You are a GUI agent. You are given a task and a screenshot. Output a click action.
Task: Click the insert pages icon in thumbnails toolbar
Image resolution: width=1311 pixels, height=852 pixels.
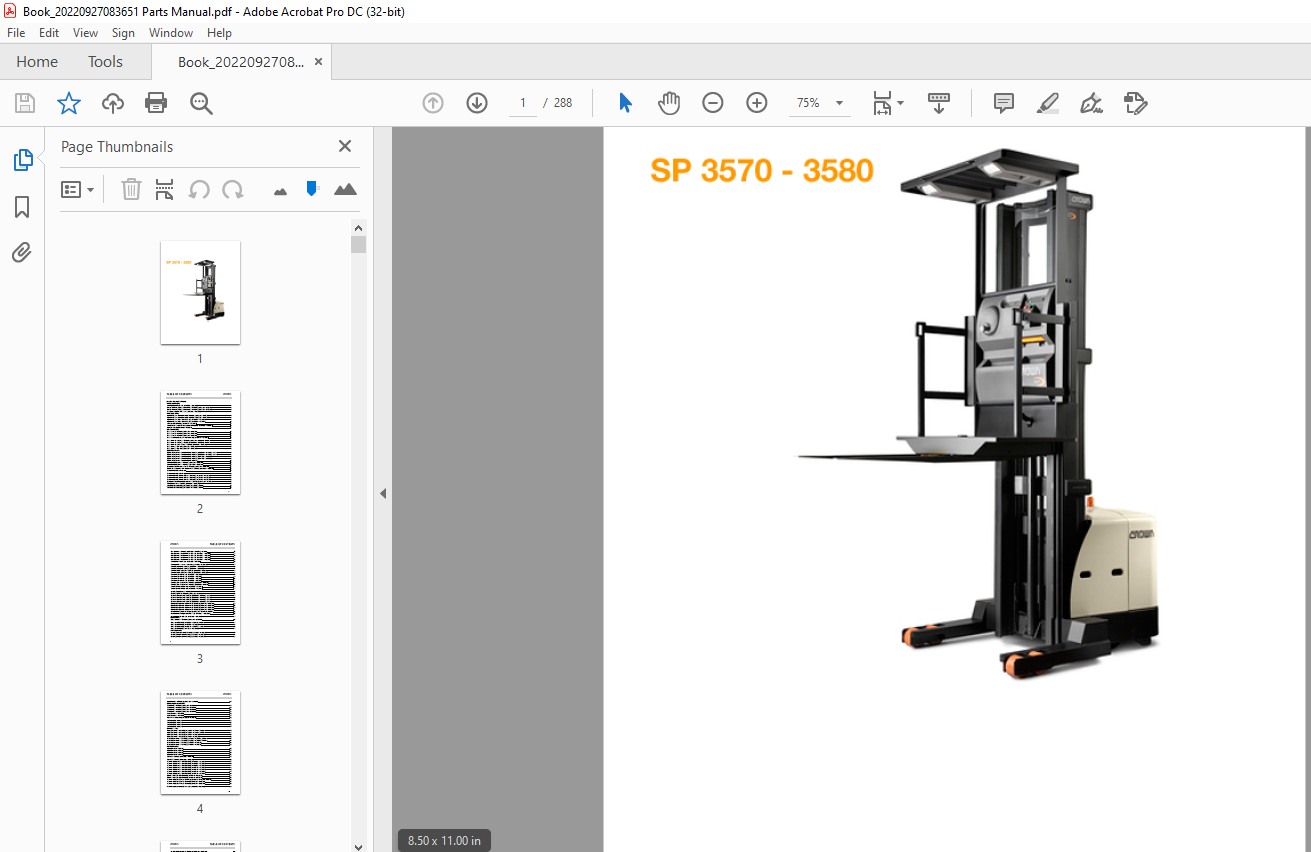coord(165,189)
